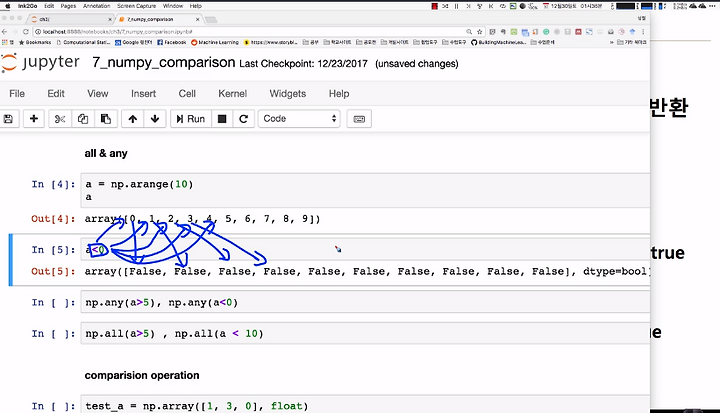Open the Kernel menu
Viewport: 720px width, 413px height.
232,94
